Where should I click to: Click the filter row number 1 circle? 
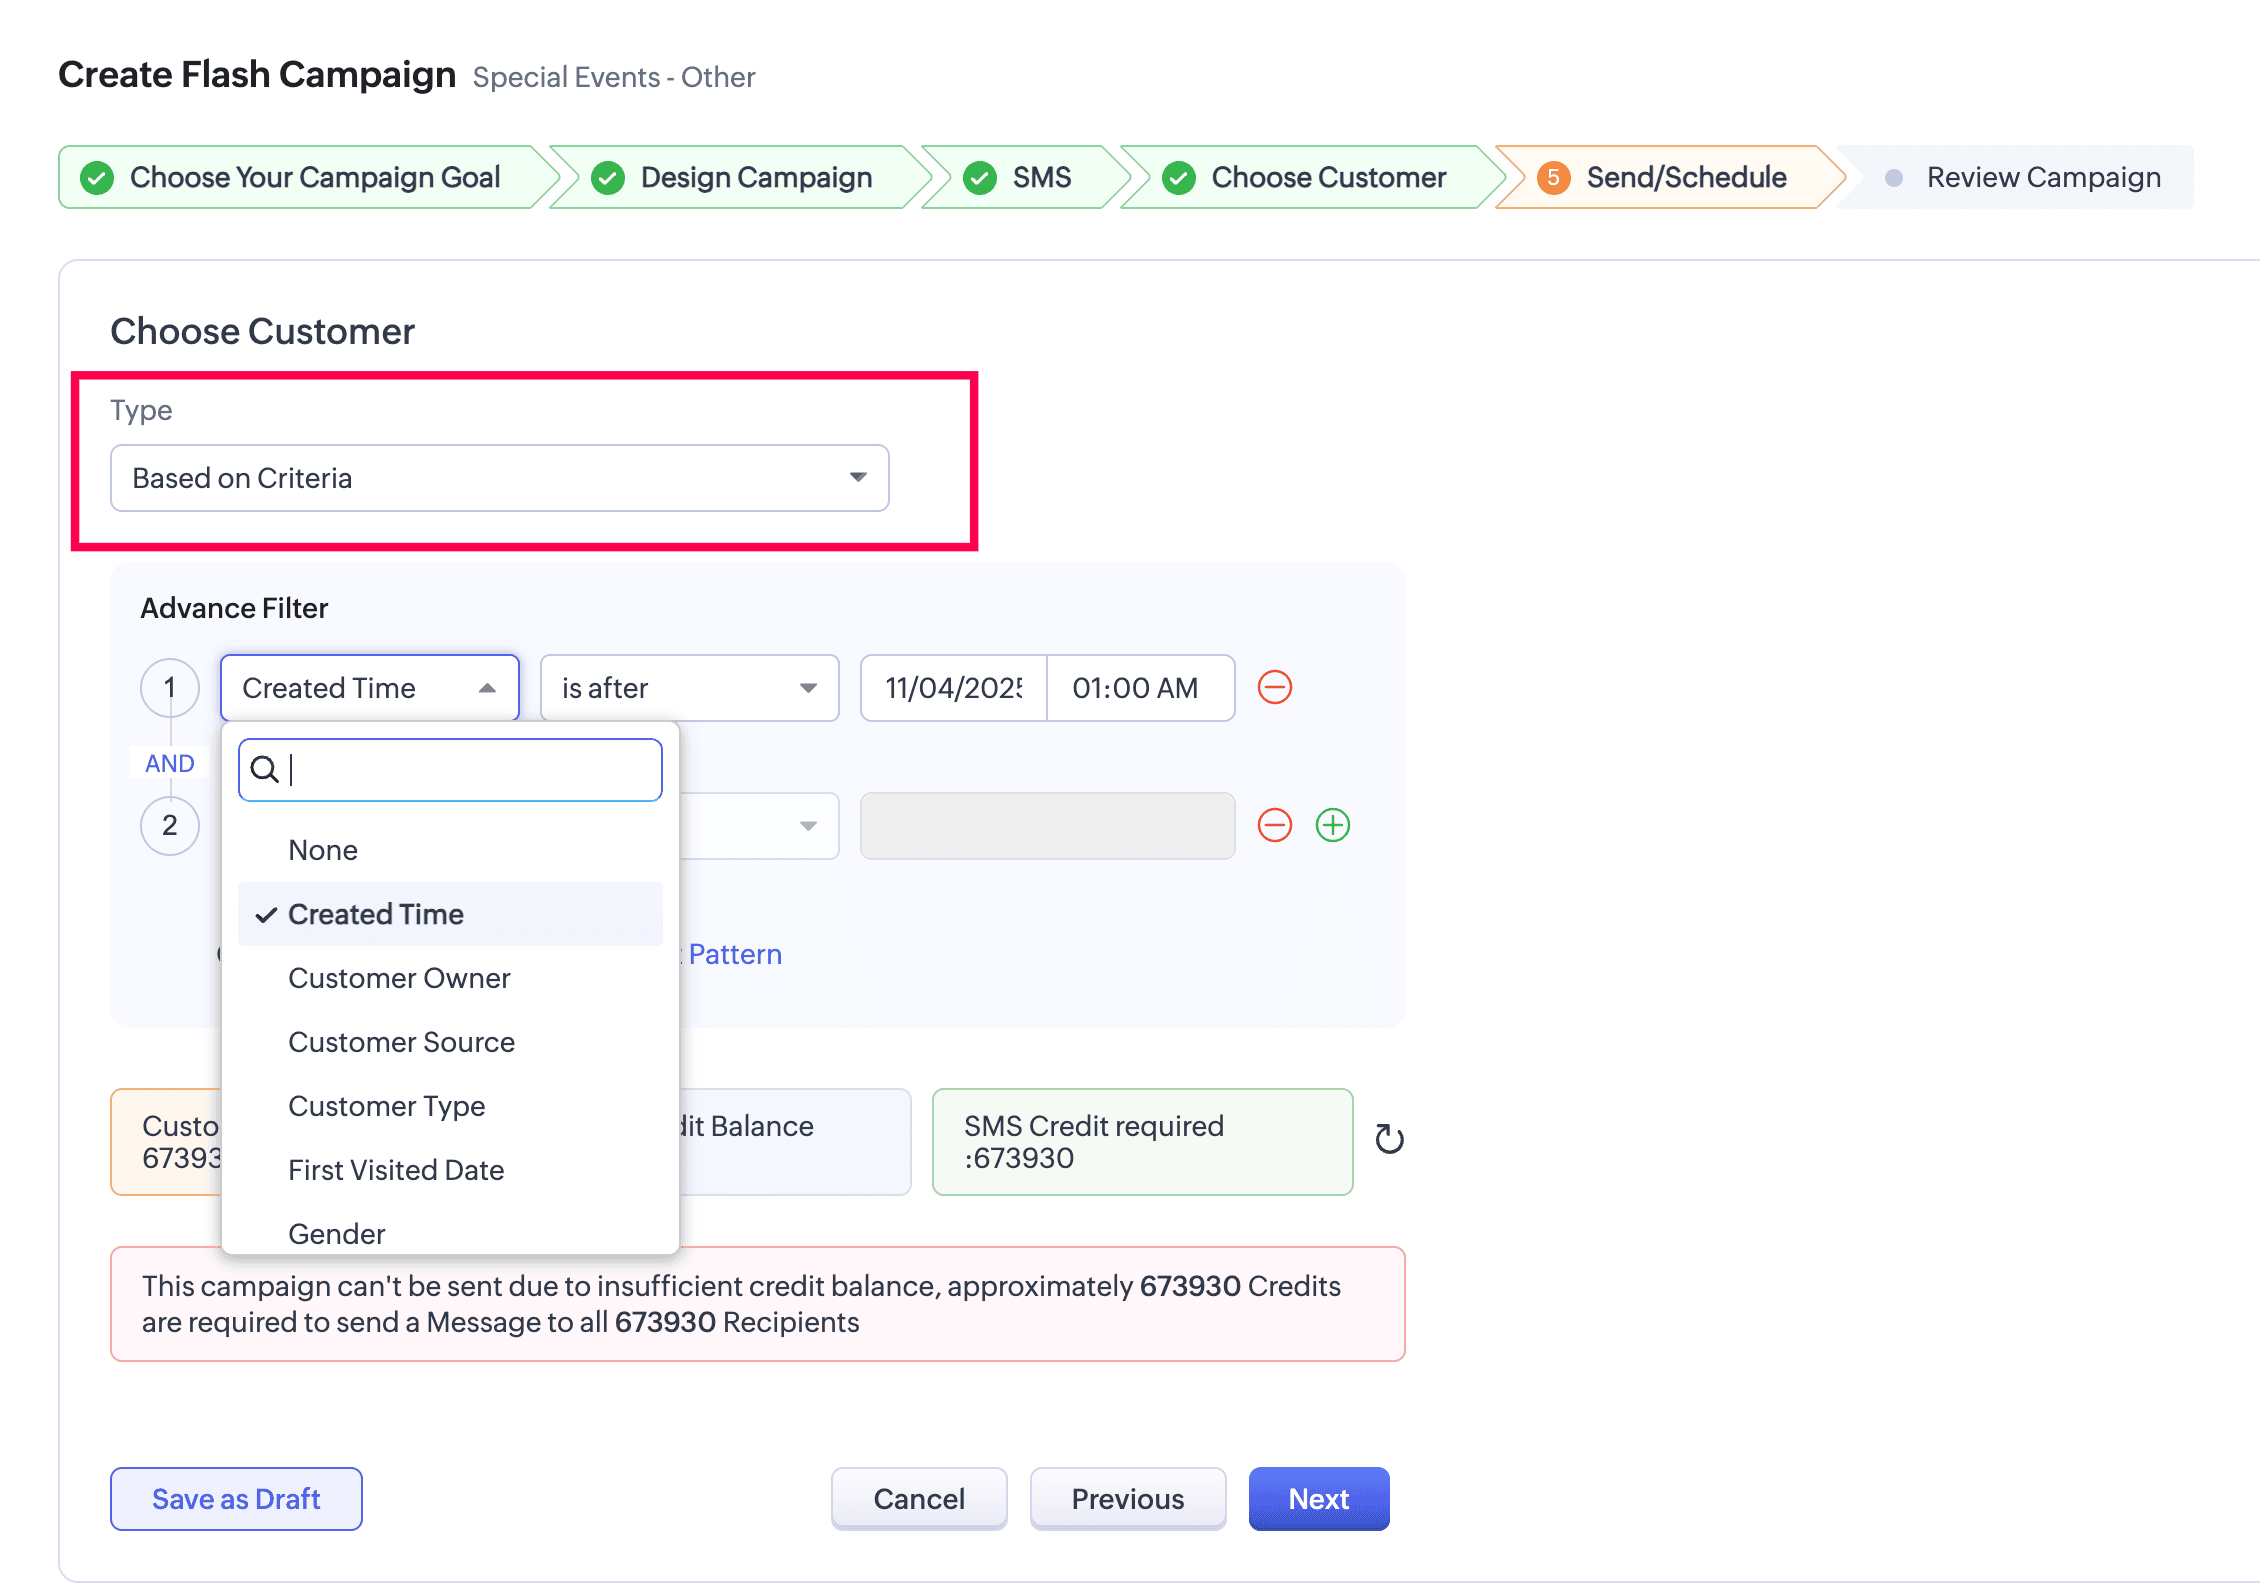[x=170, y=688]
